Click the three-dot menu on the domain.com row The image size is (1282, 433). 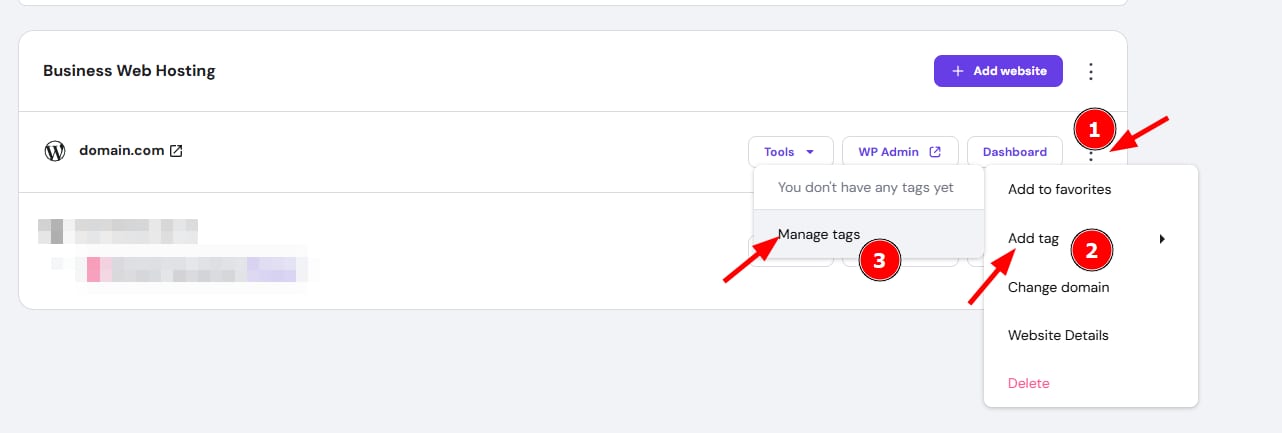pos(1091,153)
